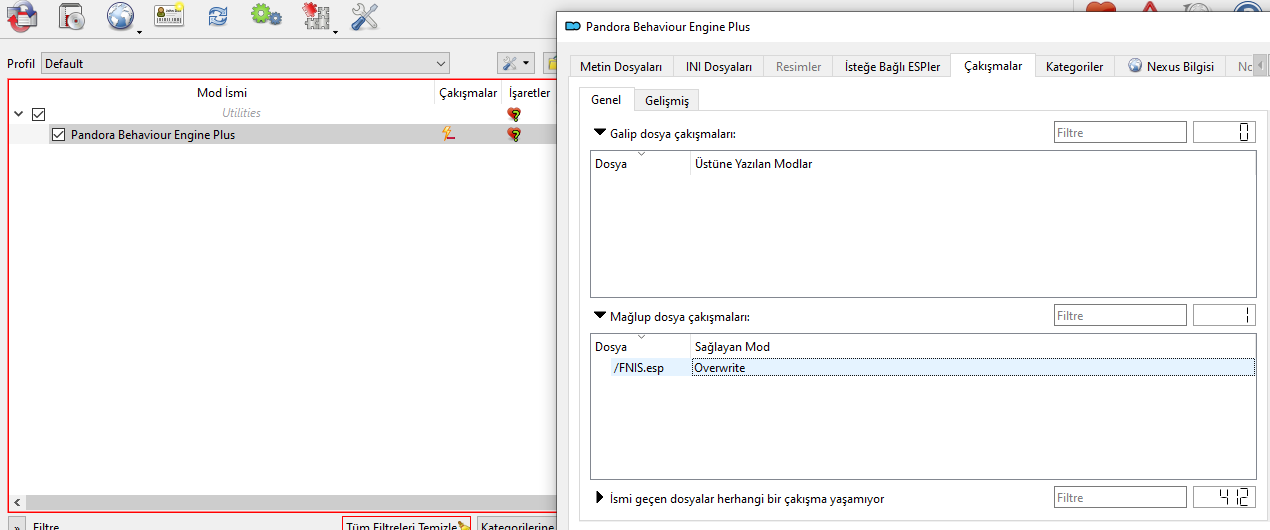Click the conflict lightning icon on the Pandora row
The height and width of the screenshot is (530, 1270).
(x=450, y=134)
